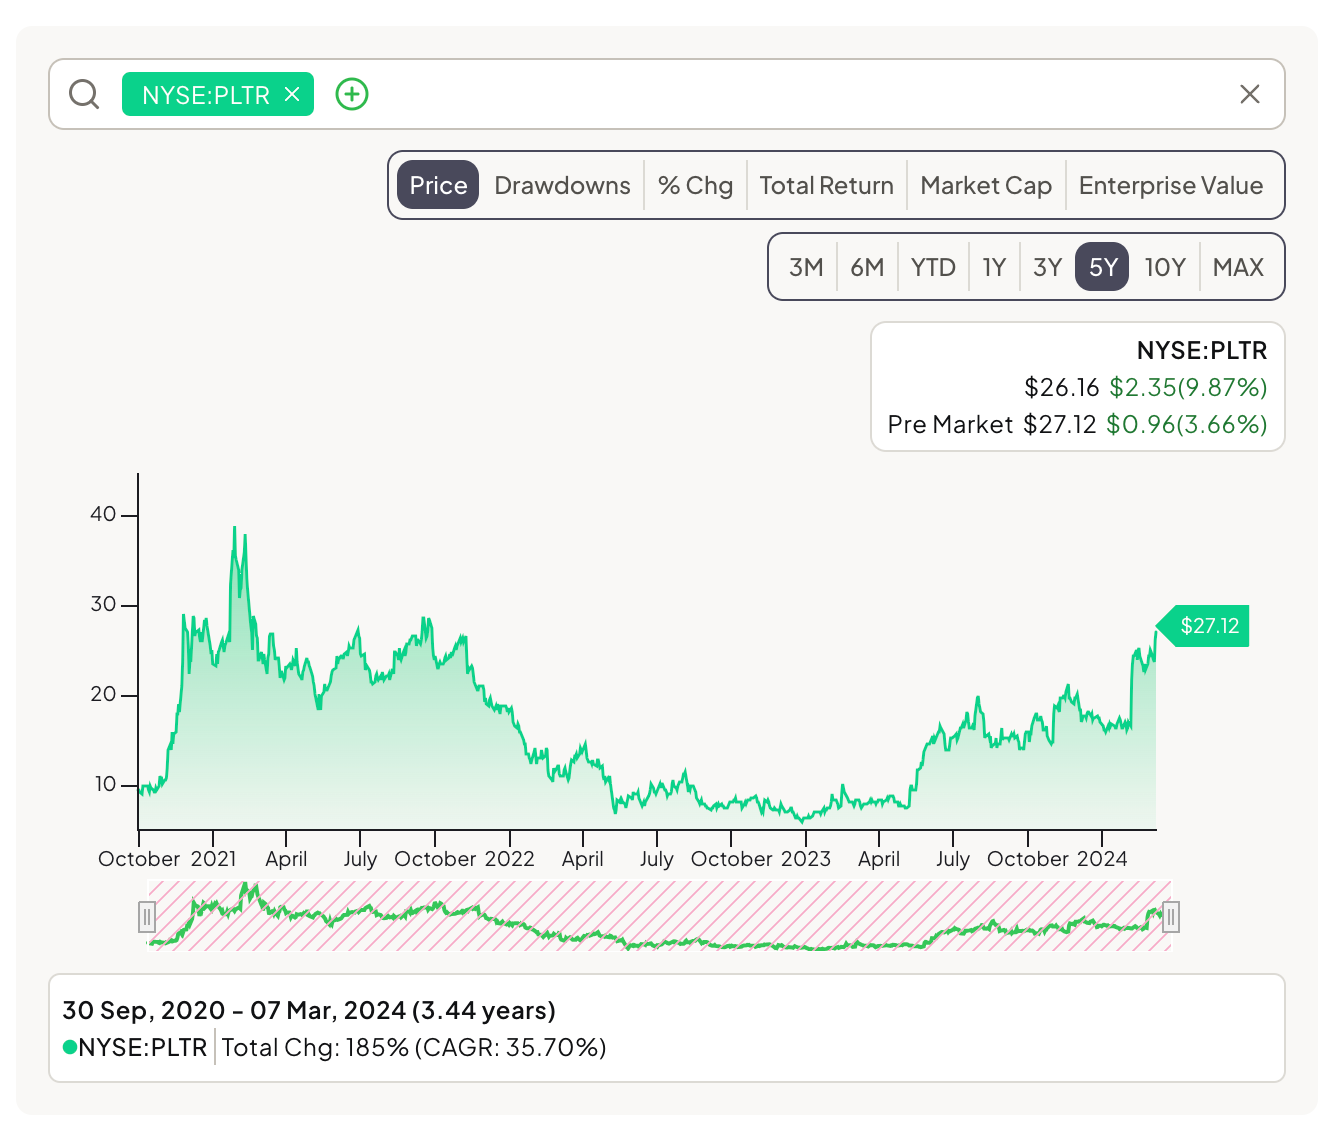Click the $26.16 last price value
The image size is (1338, 1132).
click(1062, 388)
